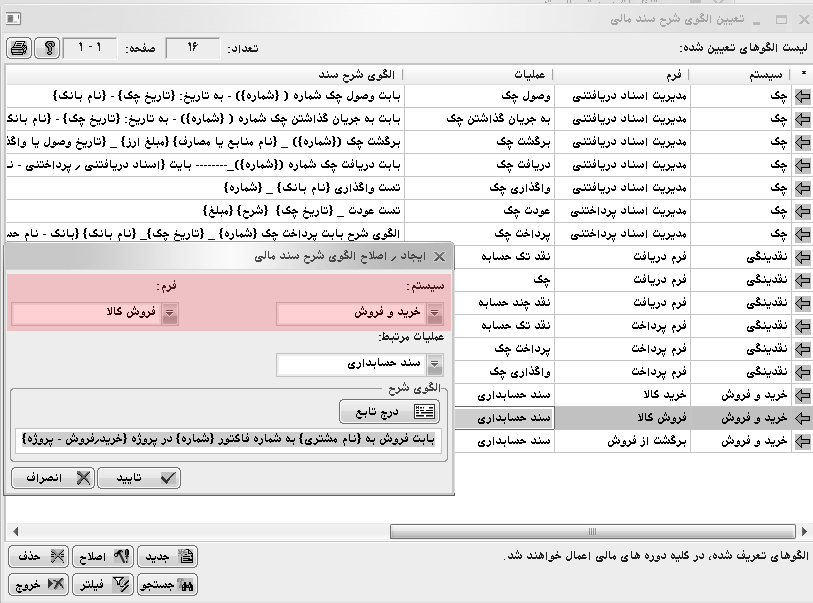Click the arrow icon on the برگشت از فروش row
The height and width of the screenshot is (603, 813).
(x=801, y=440)
